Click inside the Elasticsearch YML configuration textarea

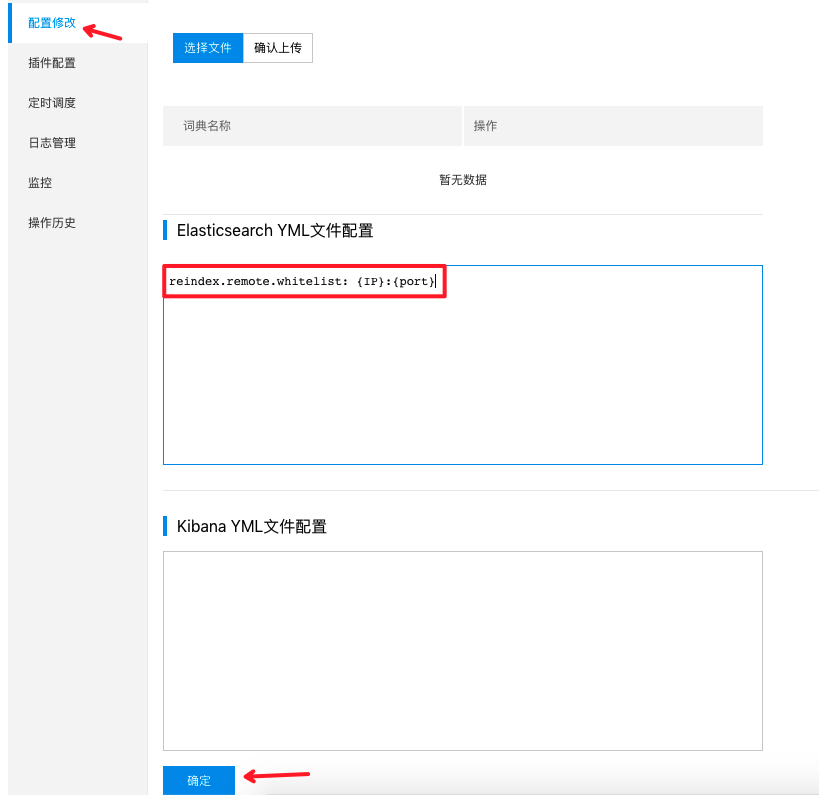(x=463, y=365)
